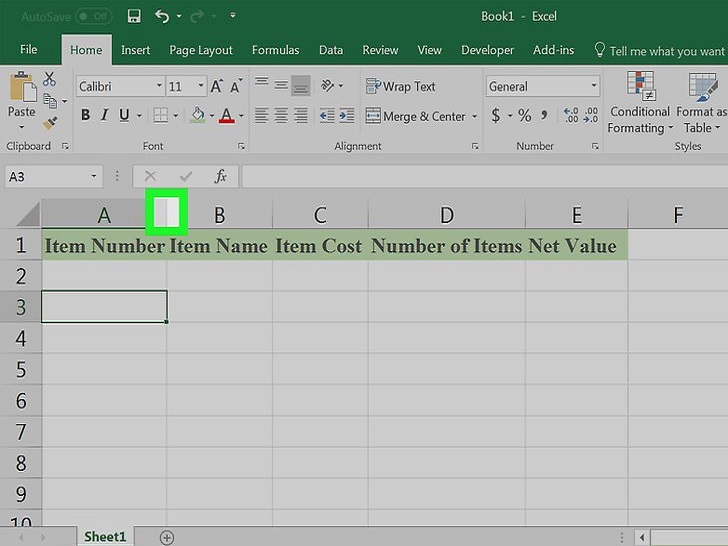Expand the Name Box dropdown arrow

coord(93,176)
